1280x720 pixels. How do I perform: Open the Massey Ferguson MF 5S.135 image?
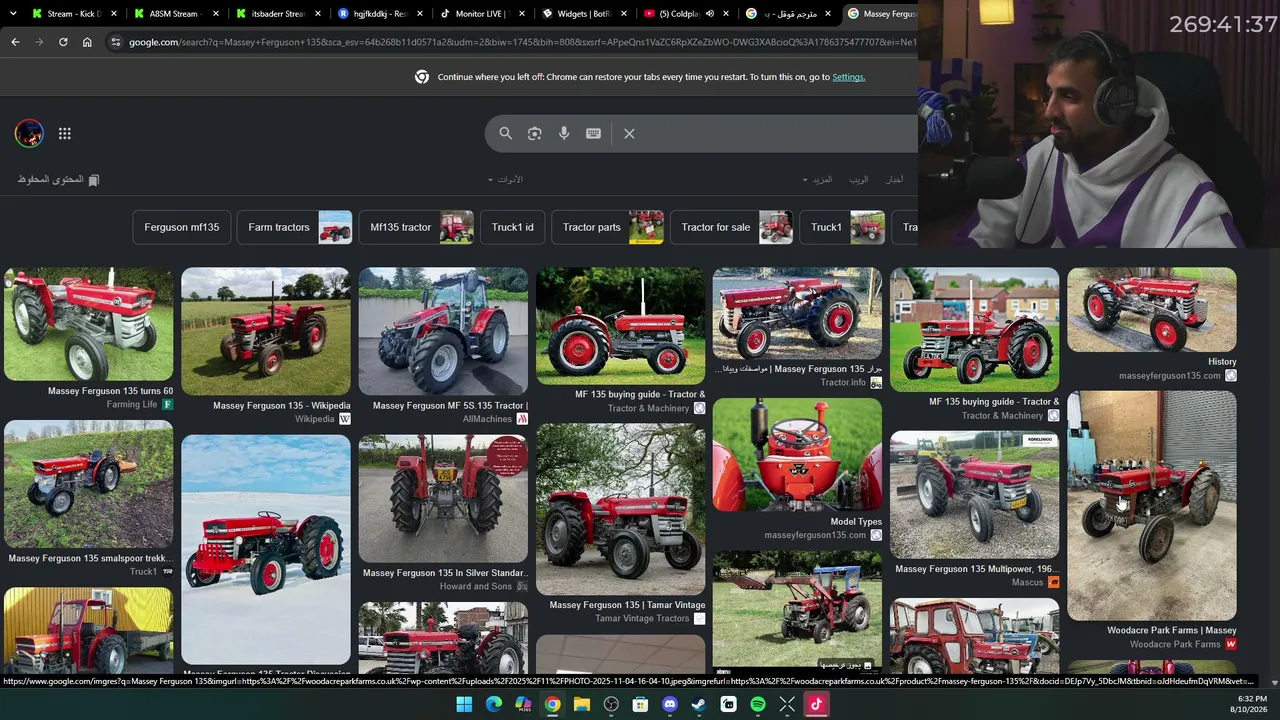[x=443, y=331]
